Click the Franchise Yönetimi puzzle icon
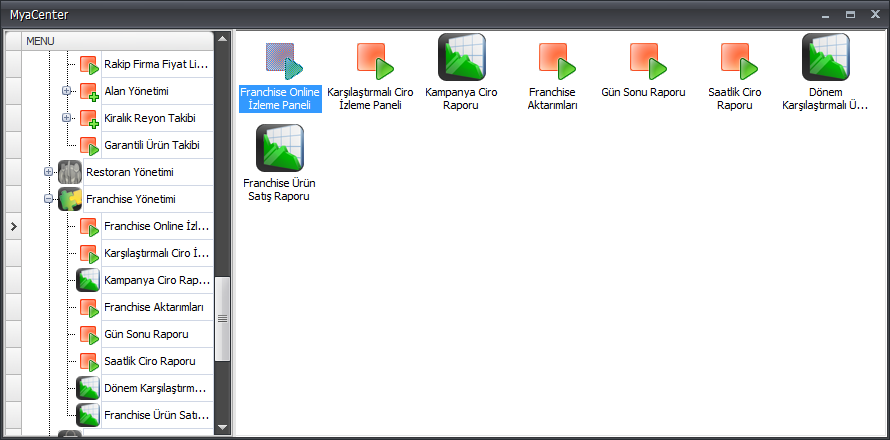Screen dimensions: 890x440 click(x=70, y=199)
